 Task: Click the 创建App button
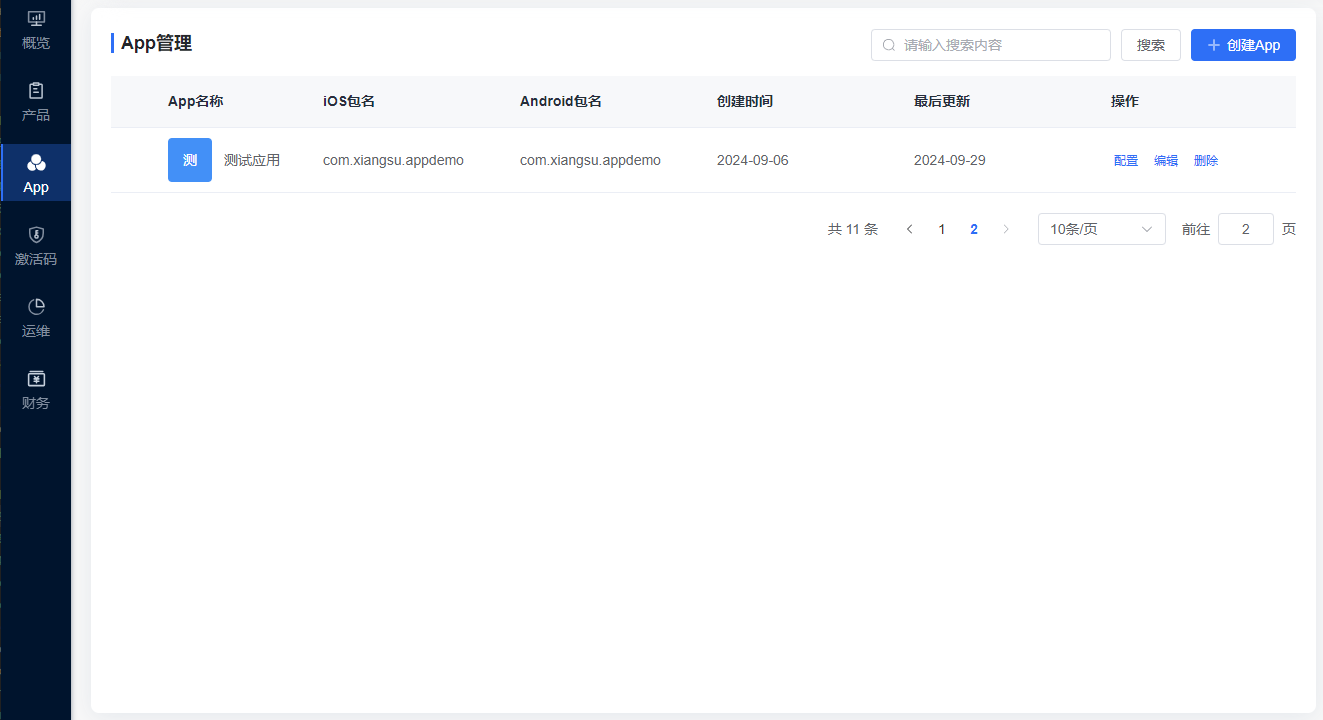pyautogui.click(x=1243, y=45)
